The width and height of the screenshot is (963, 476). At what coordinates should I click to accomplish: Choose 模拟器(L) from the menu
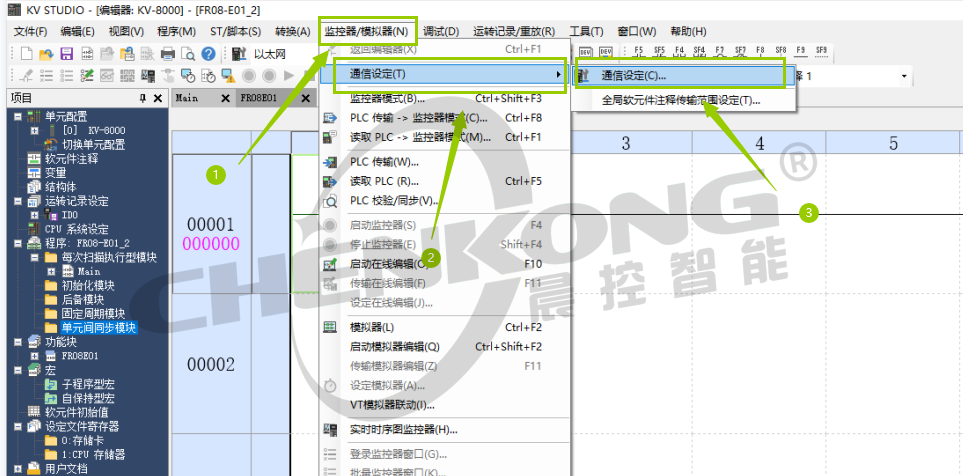tap(371, 327)
